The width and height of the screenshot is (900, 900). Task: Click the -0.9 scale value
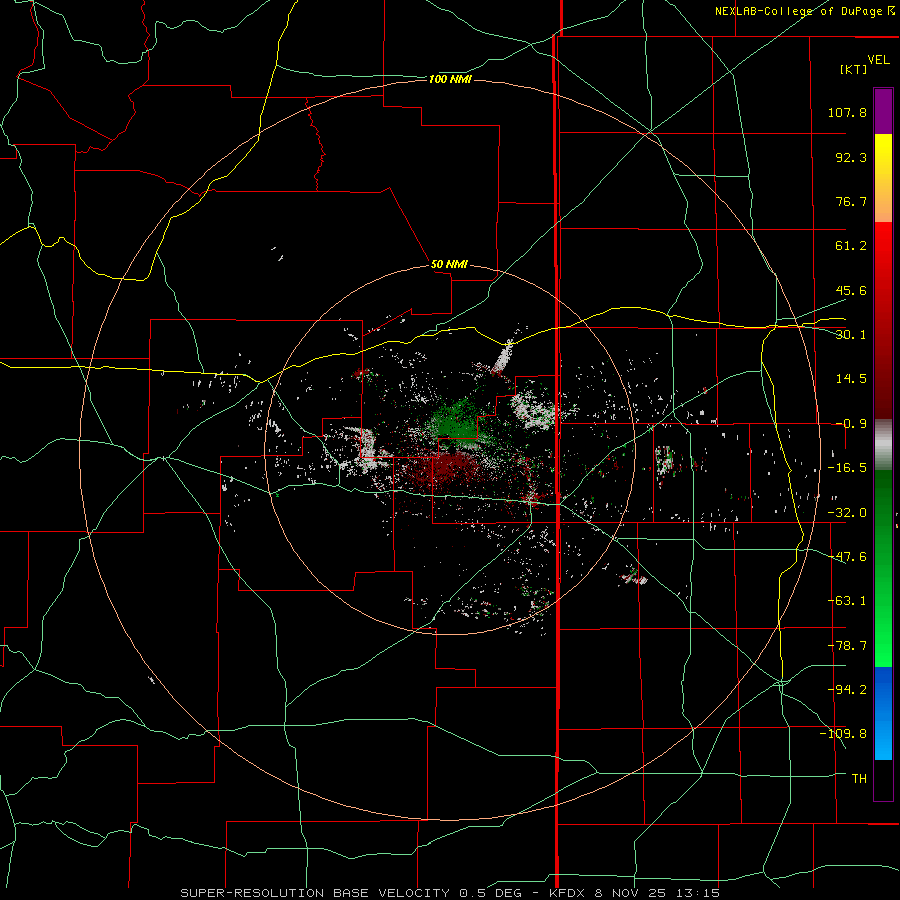click(x=851, y=424)
